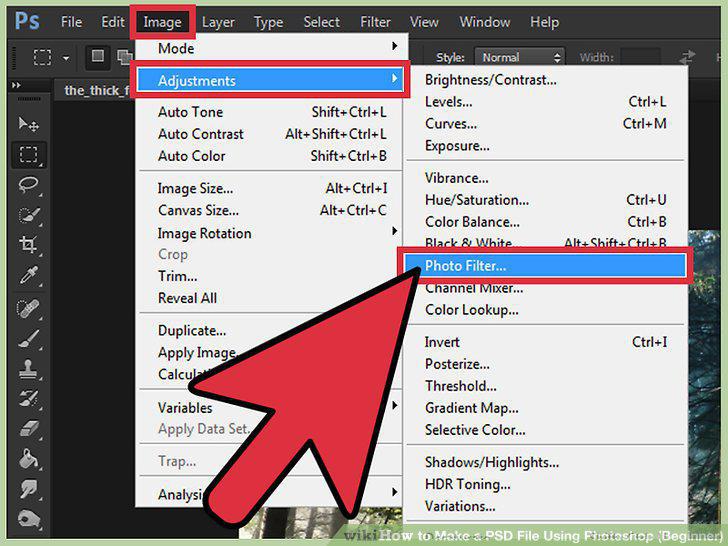Open the Style Normal dropdown

(519, 57)
